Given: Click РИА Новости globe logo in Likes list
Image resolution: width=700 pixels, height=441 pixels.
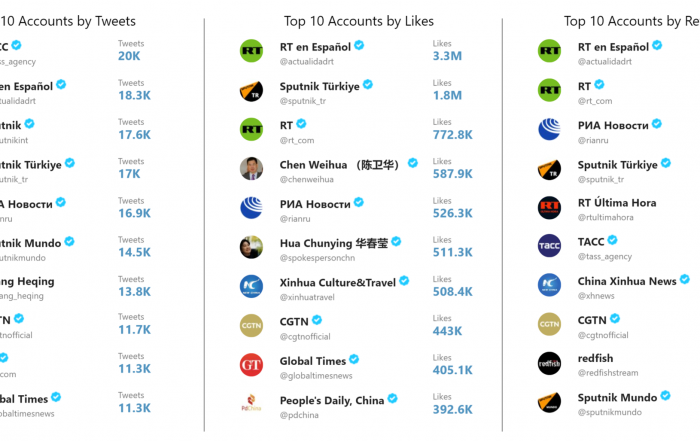Looking at the screenshot, I should (251, 208).
